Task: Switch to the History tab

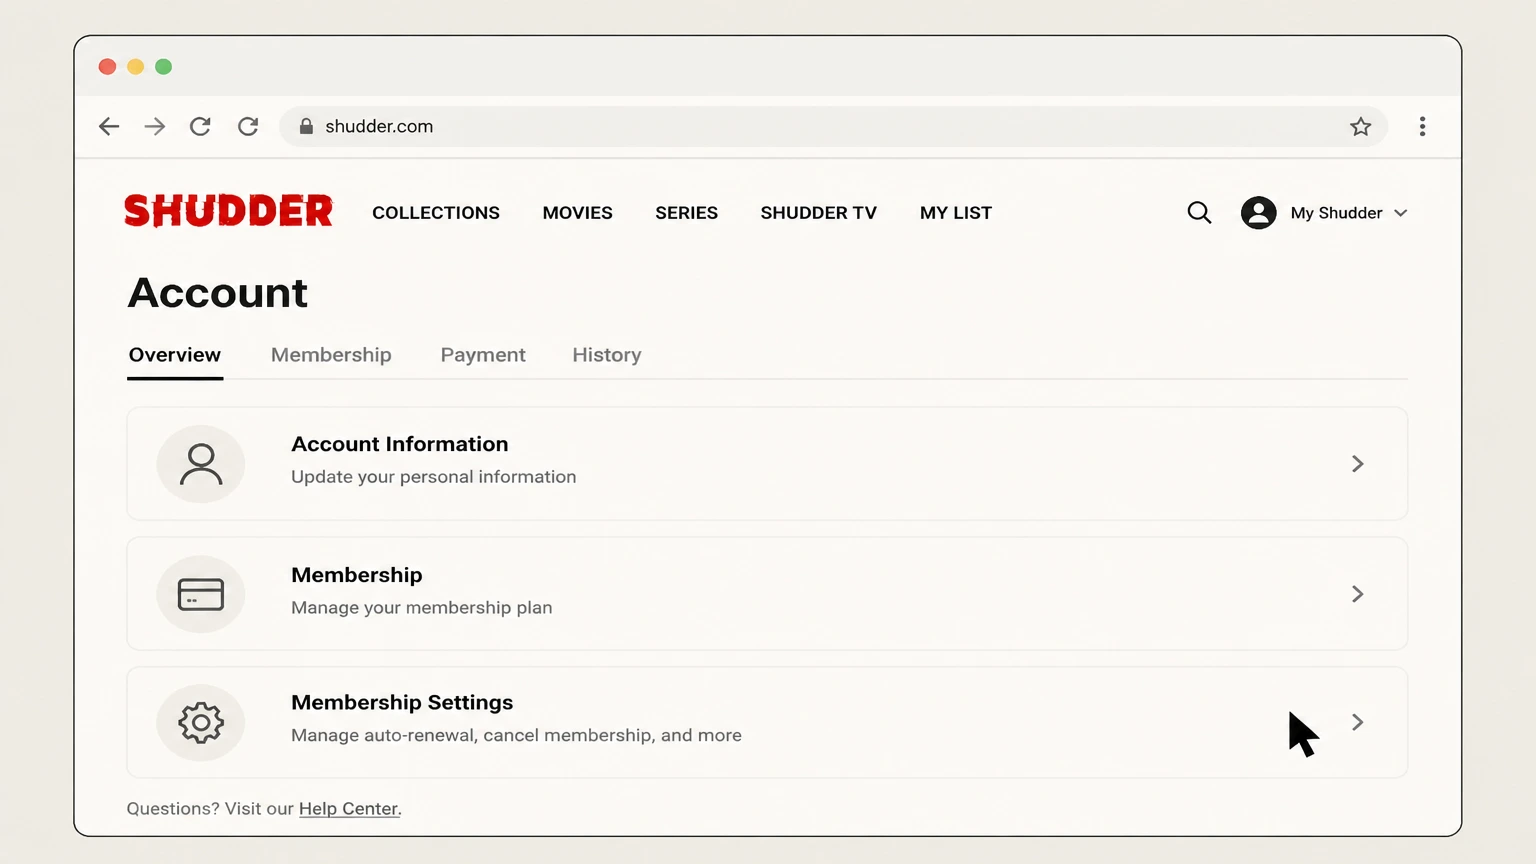Action: point(607,355)
